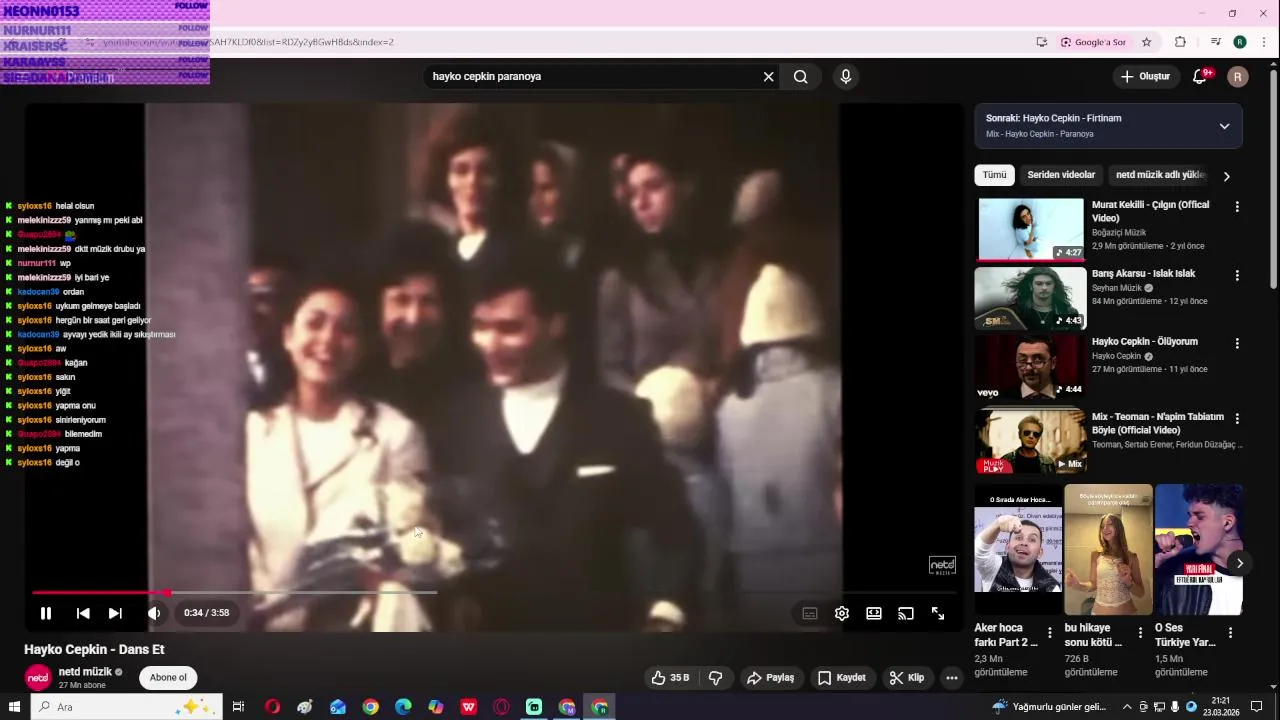Open the browser media control icon

1216,42
